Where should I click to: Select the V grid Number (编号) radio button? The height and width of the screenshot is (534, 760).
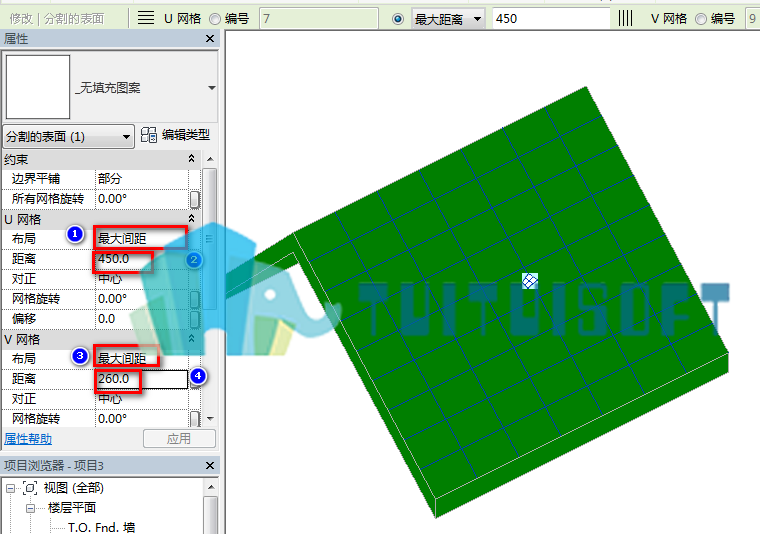[x=701, y=19]
